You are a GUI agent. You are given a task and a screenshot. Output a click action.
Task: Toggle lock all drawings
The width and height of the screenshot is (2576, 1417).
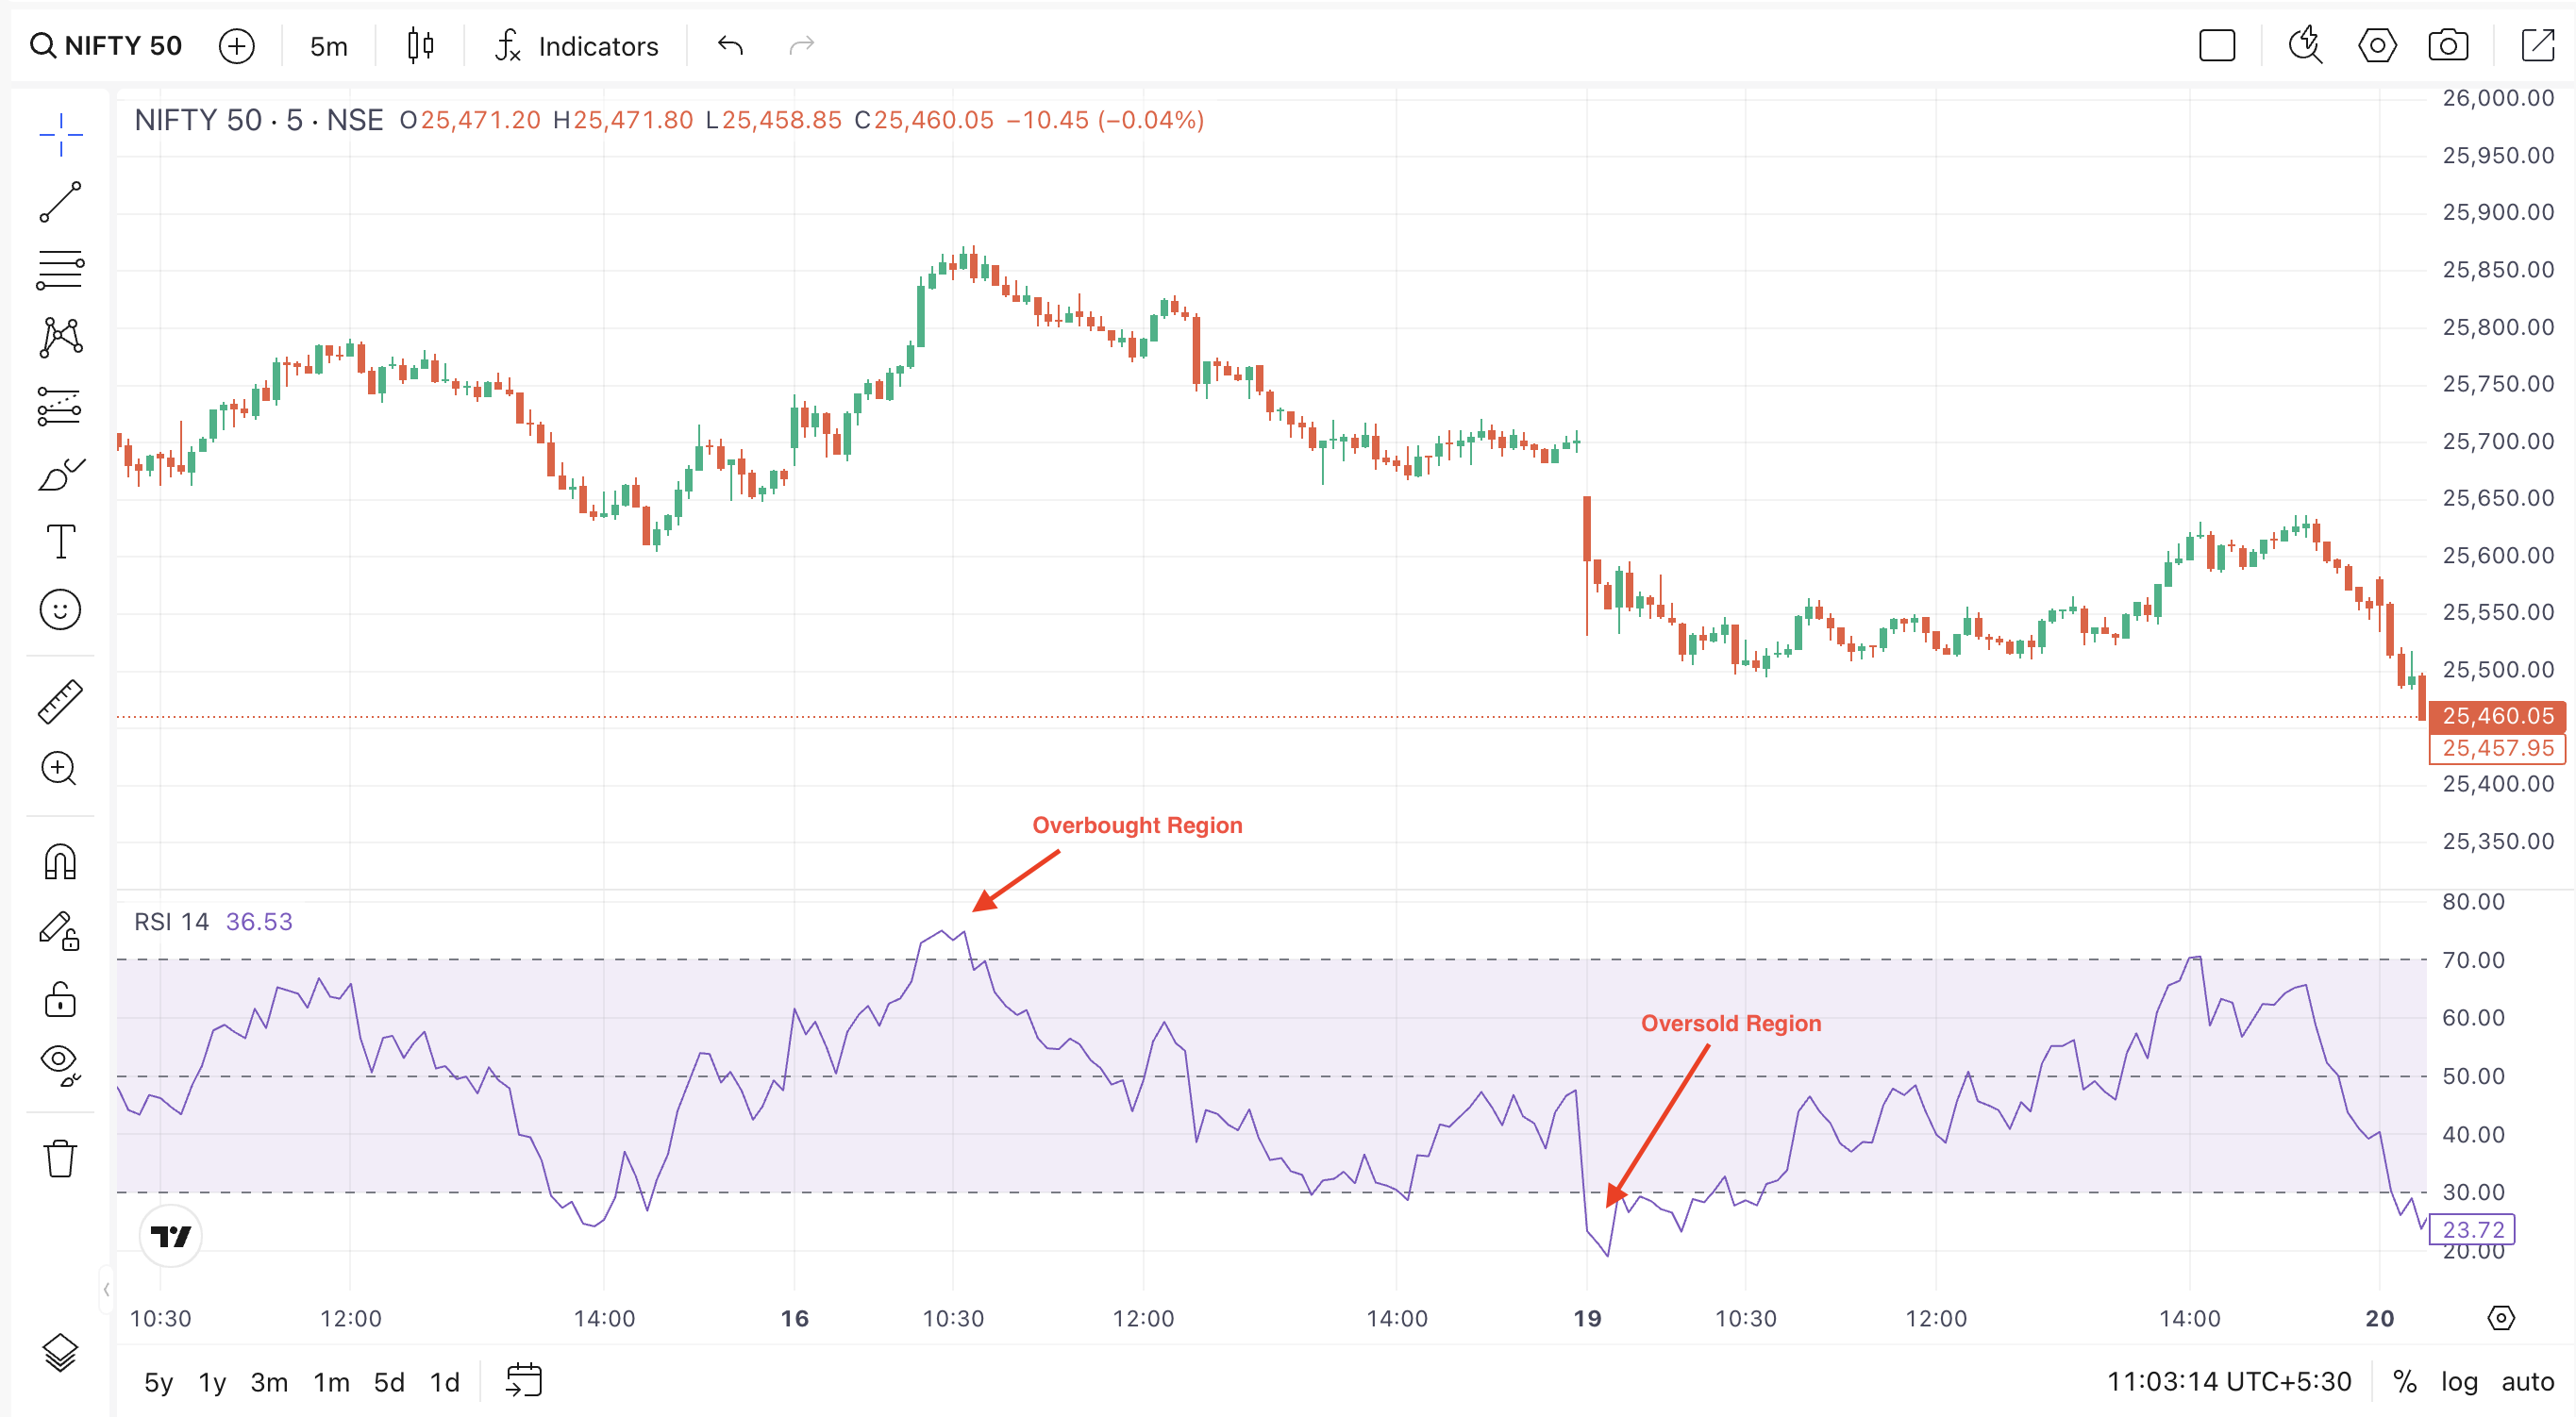(x=60, y=999)
